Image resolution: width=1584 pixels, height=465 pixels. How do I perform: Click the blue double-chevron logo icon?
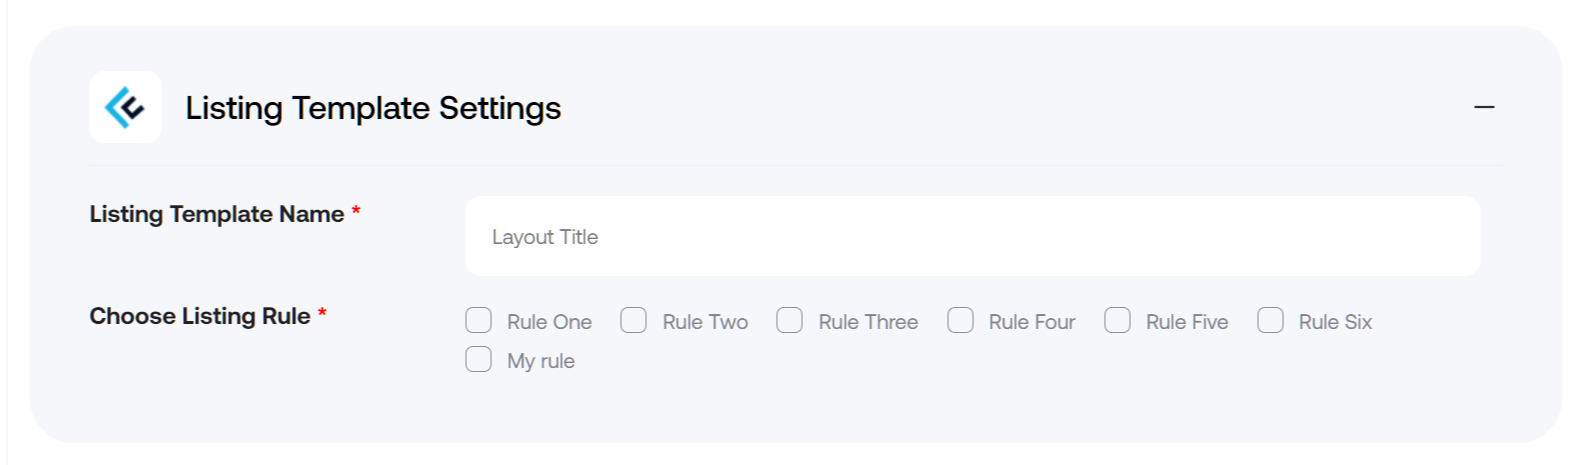tap(125, 107)
